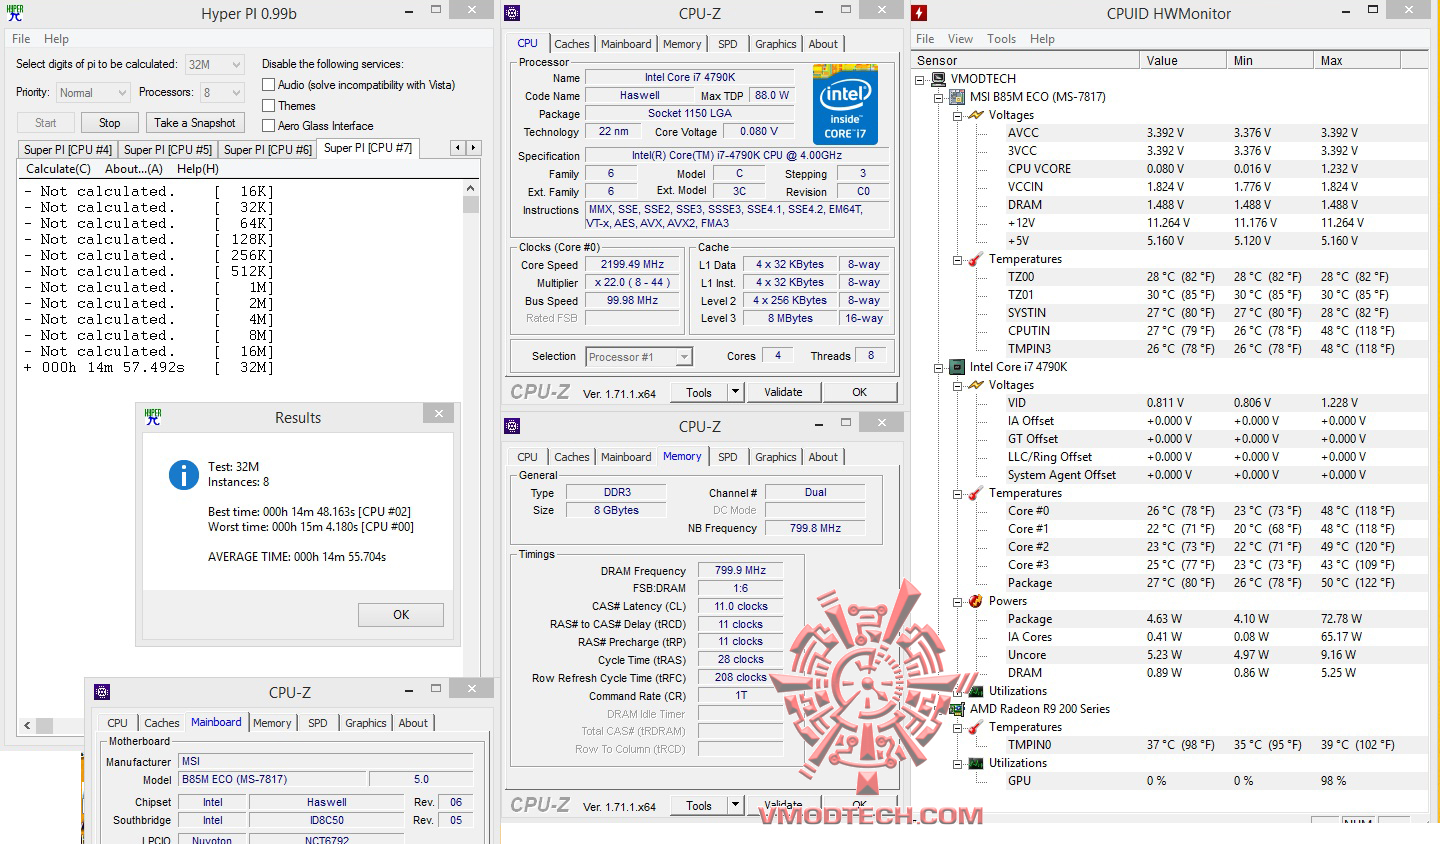This screenshot has height=844, width=1440.
Task: Check the Aero Glass Interface option
Action: tap(268, 125)
